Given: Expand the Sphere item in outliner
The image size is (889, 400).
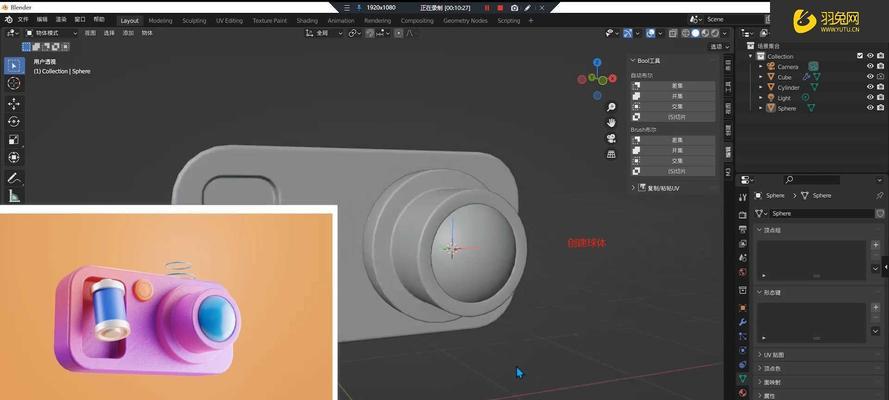Looking at the screenshot, I should point(761,108).
